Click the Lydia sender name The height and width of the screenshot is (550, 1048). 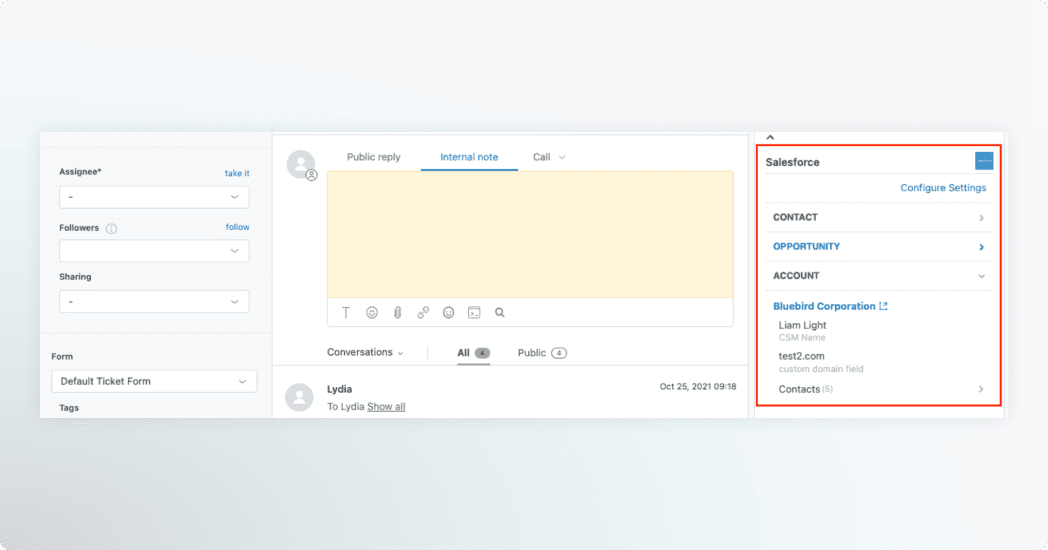coord(340,389)
